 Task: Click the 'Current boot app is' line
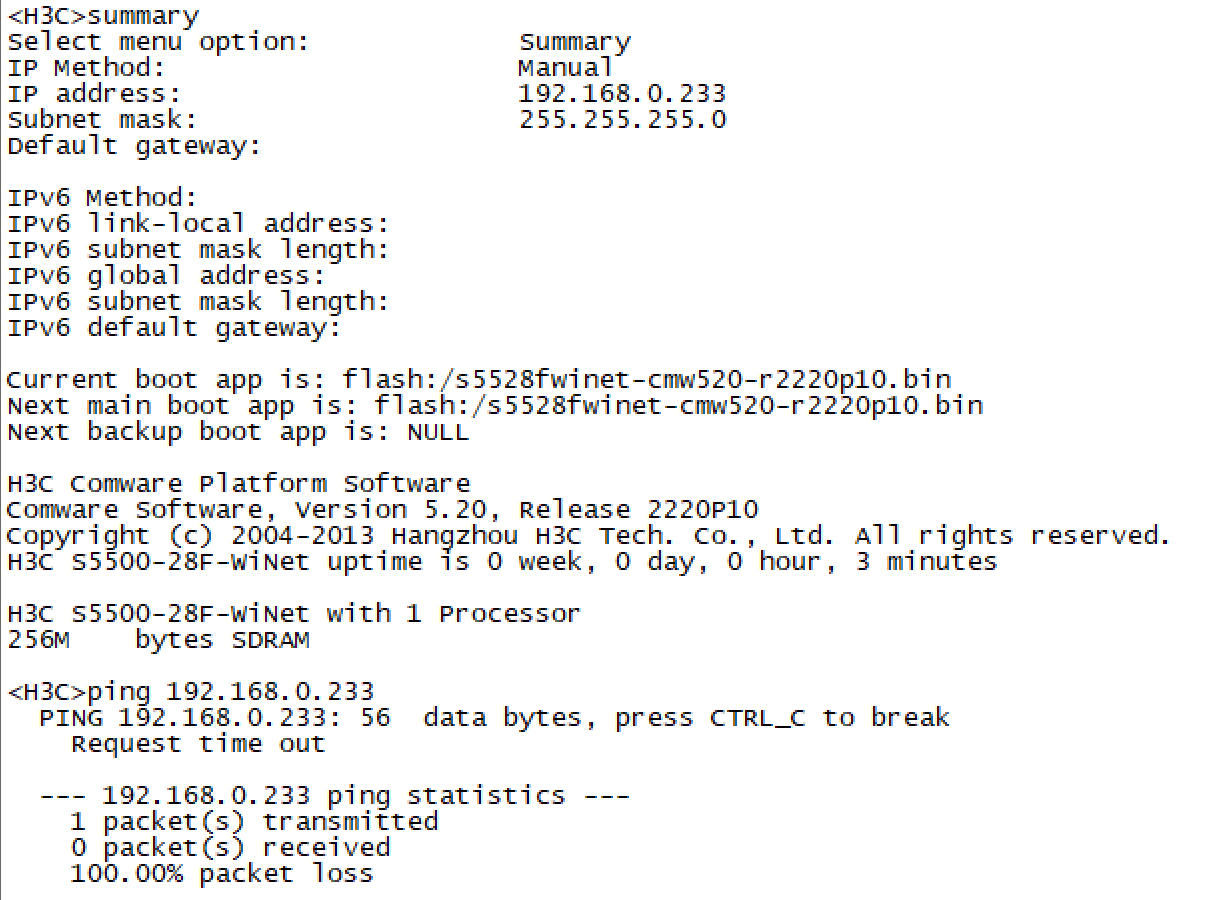(x=479, y=380)
